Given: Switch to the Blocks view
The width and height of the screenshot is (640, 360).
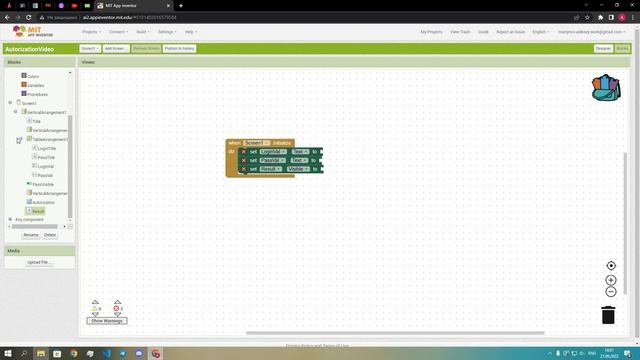Looking at the screenshot, I should coord(622,49).
